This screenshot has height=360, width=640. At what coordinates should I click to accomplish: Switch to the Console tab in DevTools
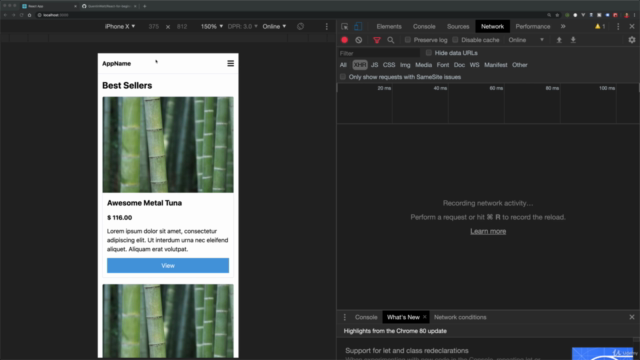coord(424,27)
